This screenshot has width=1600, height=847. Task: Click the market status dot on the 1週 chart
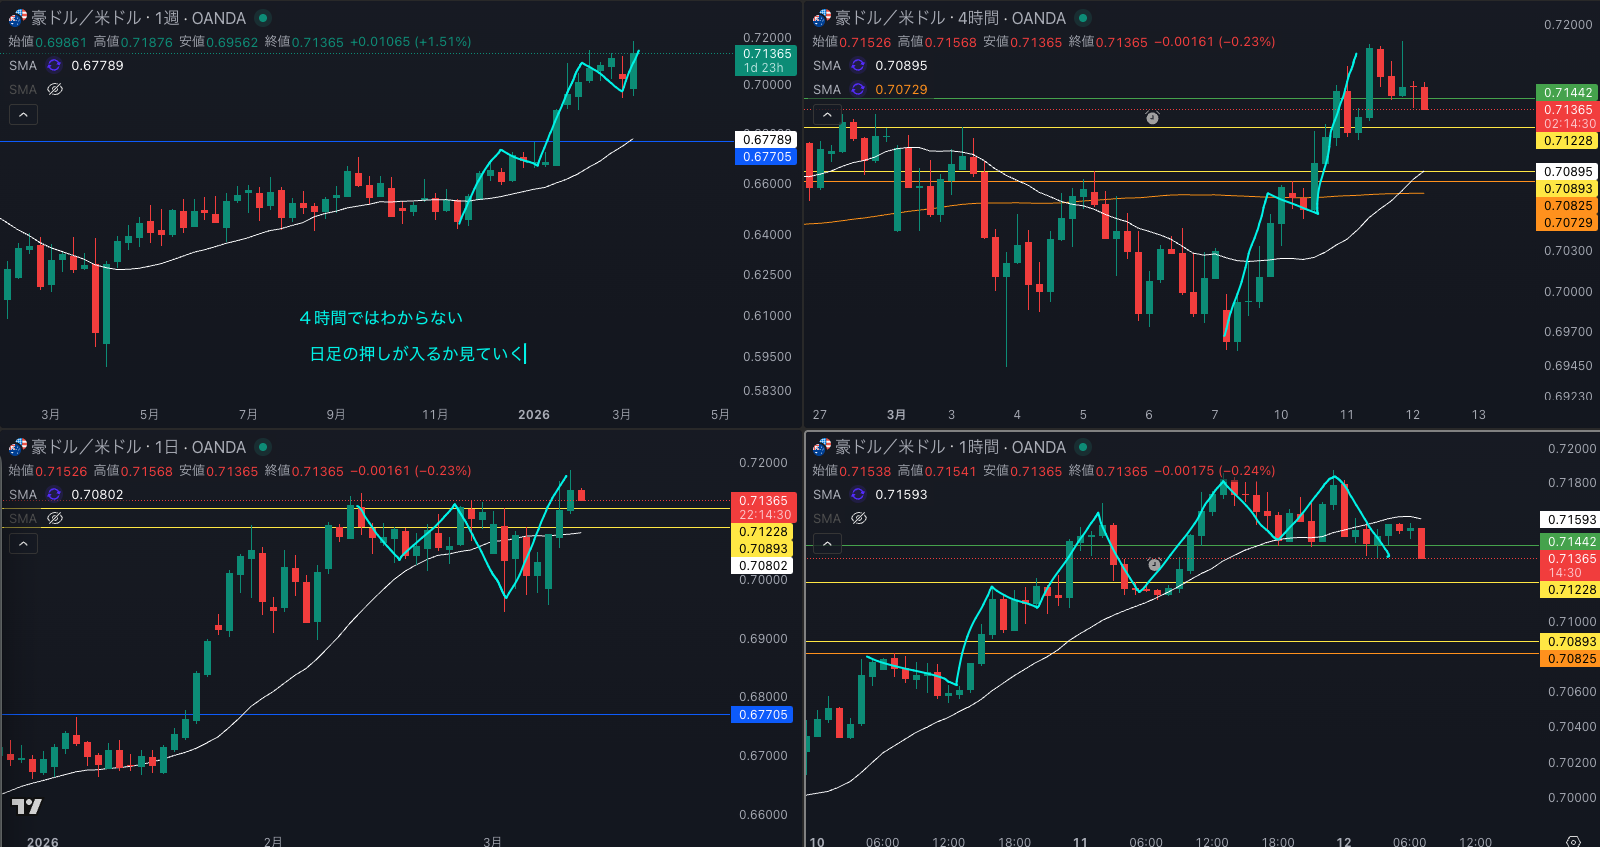tap(263, 18)
